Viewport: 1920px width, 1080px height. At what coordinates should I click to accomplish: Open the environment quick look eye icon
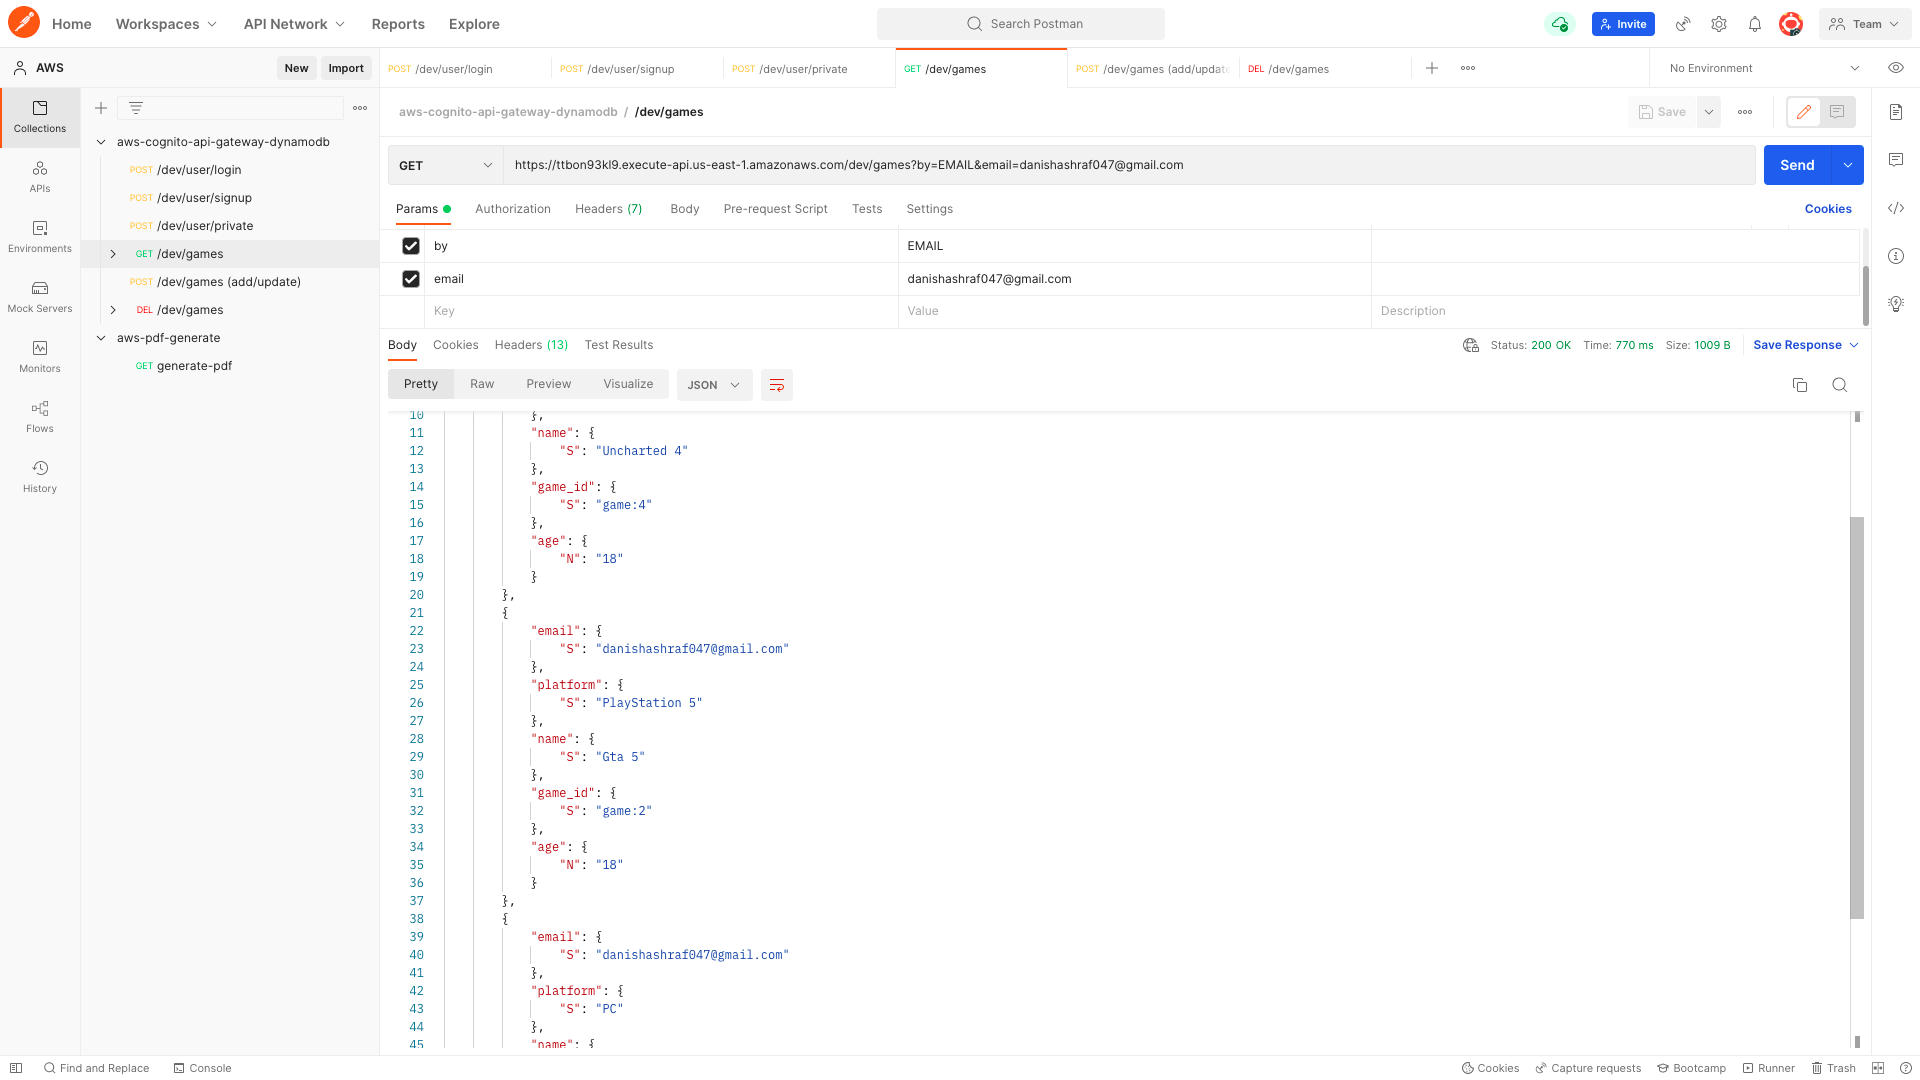point(1895,68)
